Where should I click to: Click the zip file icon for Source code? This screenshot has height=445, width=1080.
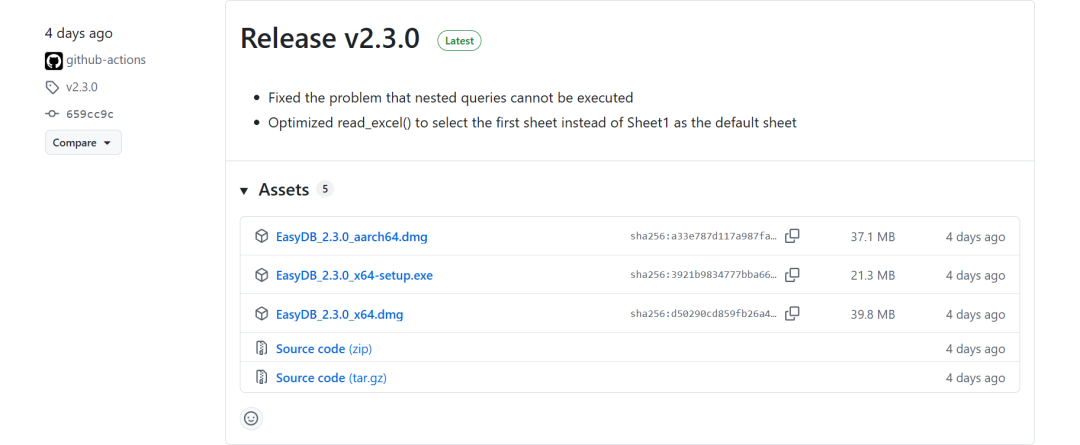click(x=261, y=349)
